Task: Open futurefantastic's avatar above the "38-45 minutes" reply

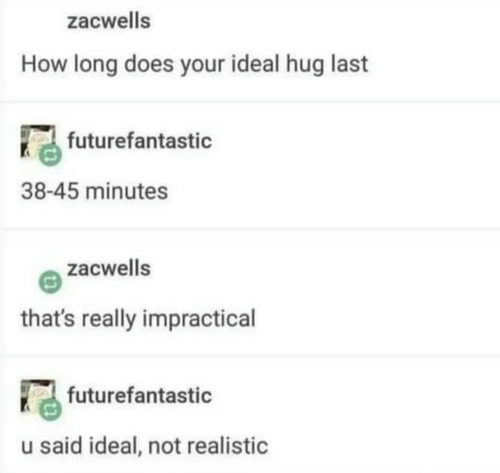Action: [38, 141]
